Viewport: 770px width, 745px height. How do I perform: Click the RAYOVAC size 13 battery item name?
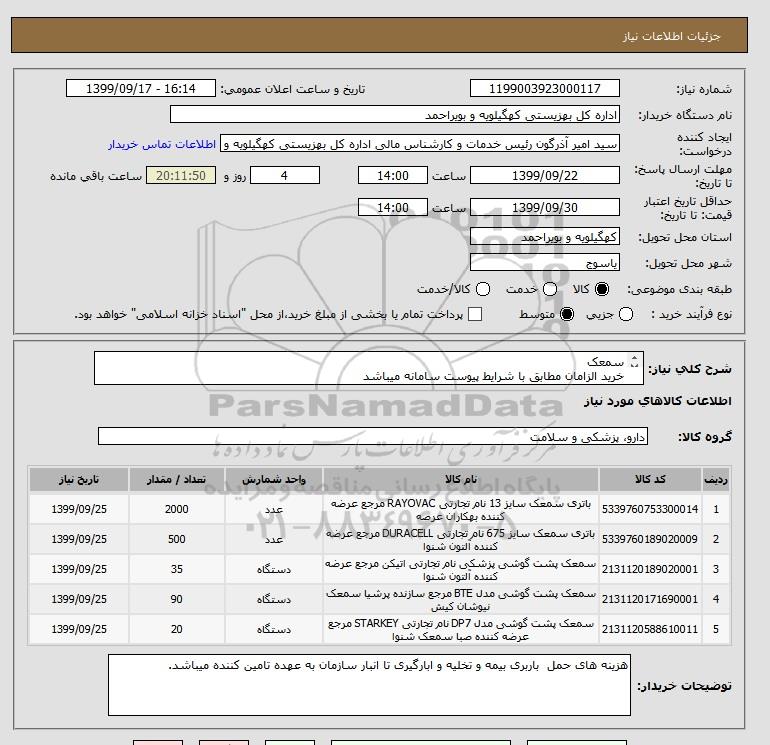pyautogui.click(x=461, y=510)
